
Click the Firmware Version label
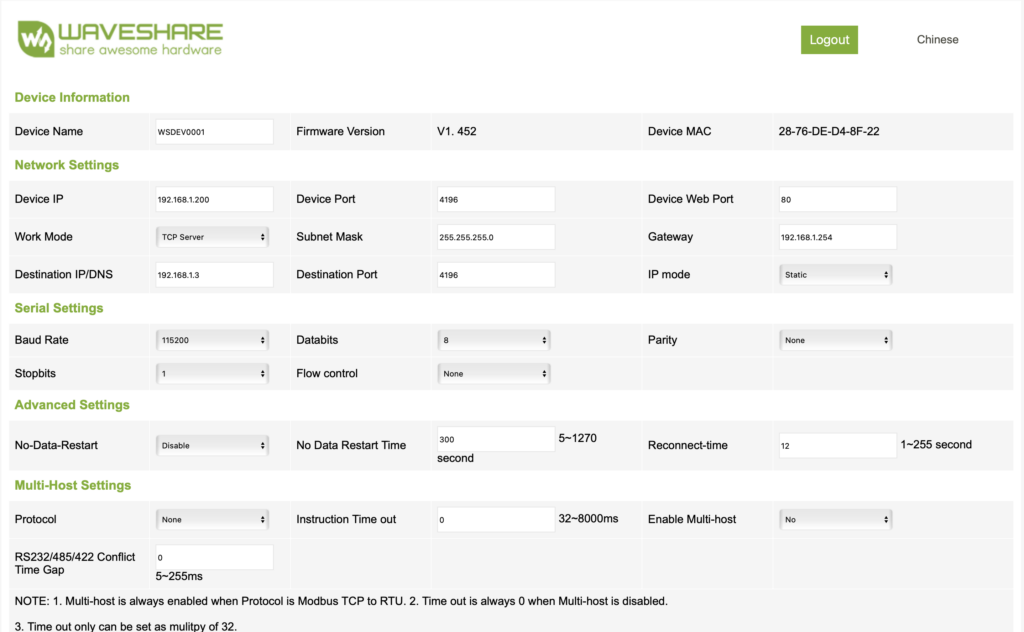340,131
